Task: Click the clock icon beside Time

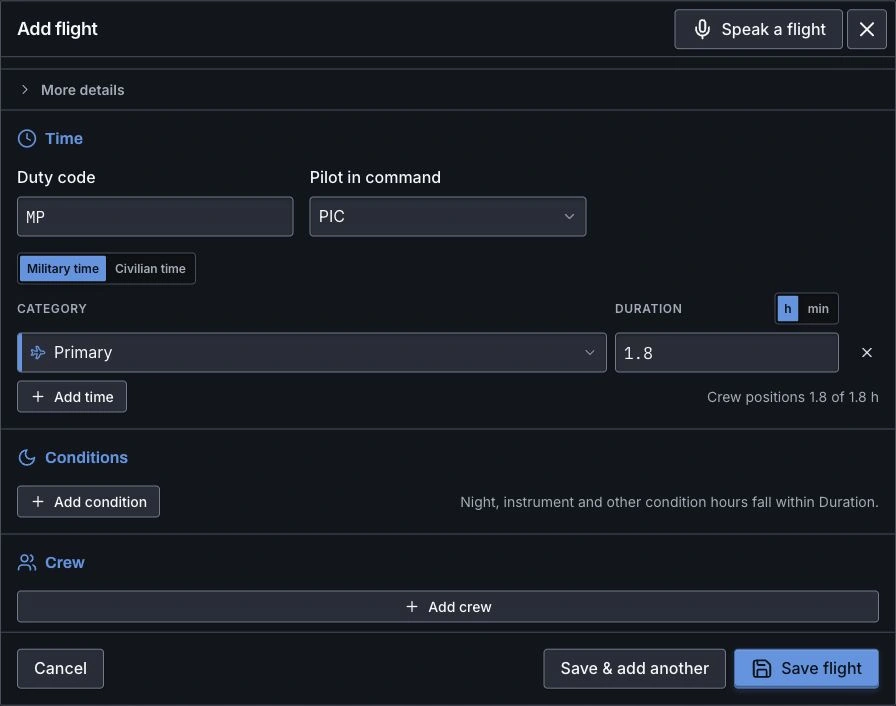Action: [27, 138]
